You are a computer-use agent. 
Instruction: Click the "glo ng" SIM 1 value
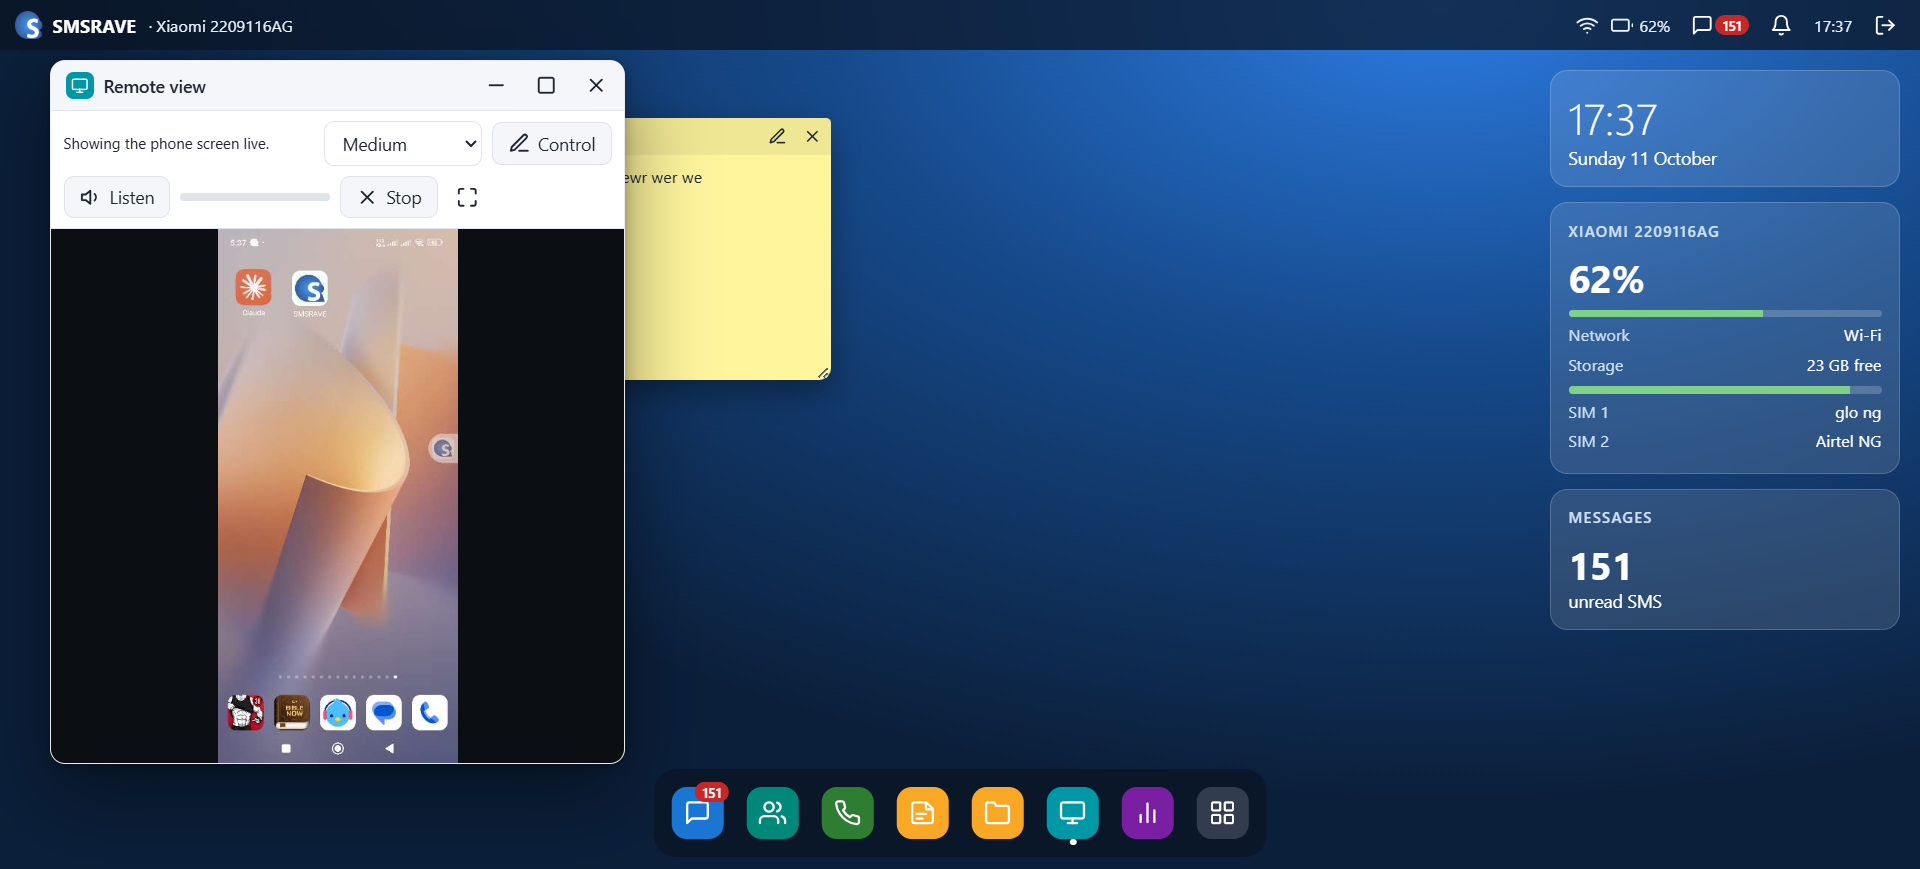1858,412
